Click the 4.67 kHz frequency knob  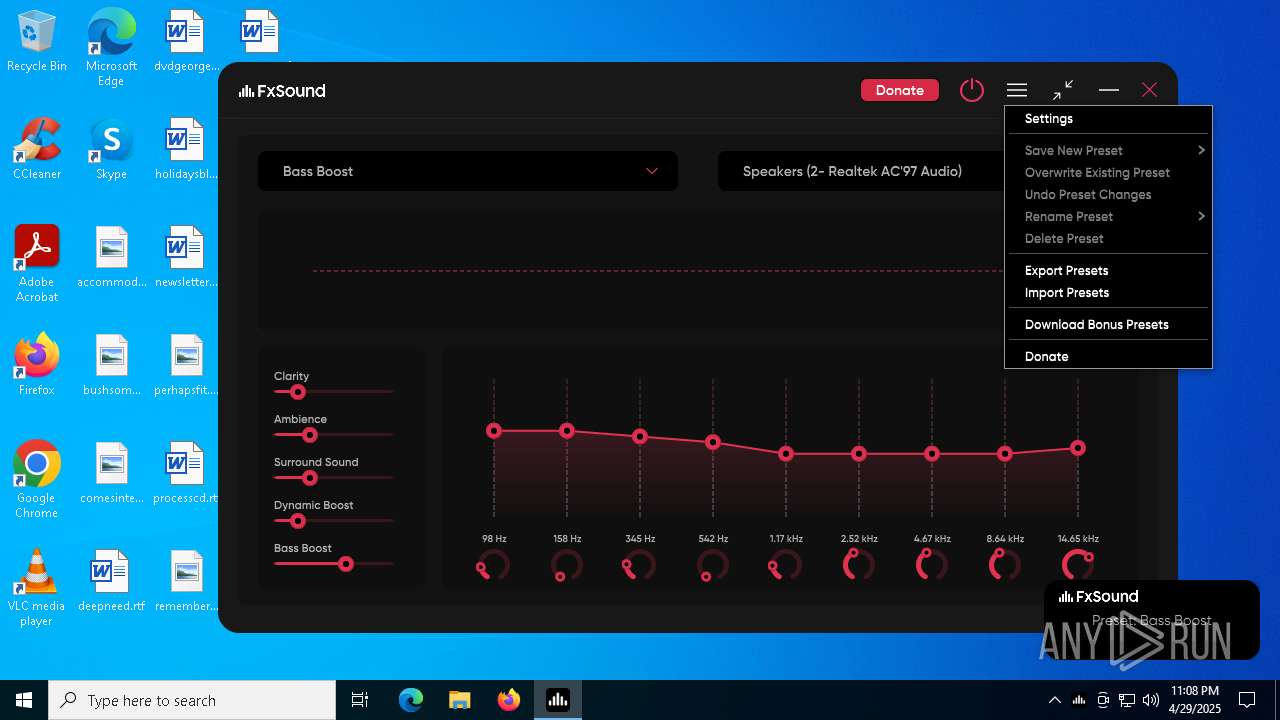932,565
